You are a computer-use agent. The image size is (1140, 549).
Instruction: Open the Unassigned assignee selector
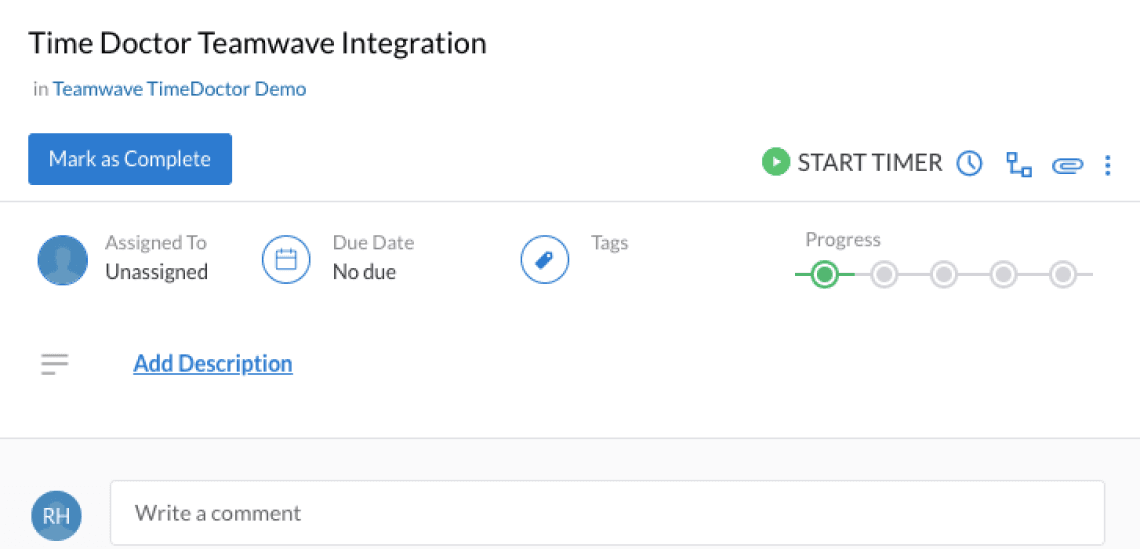156,272
